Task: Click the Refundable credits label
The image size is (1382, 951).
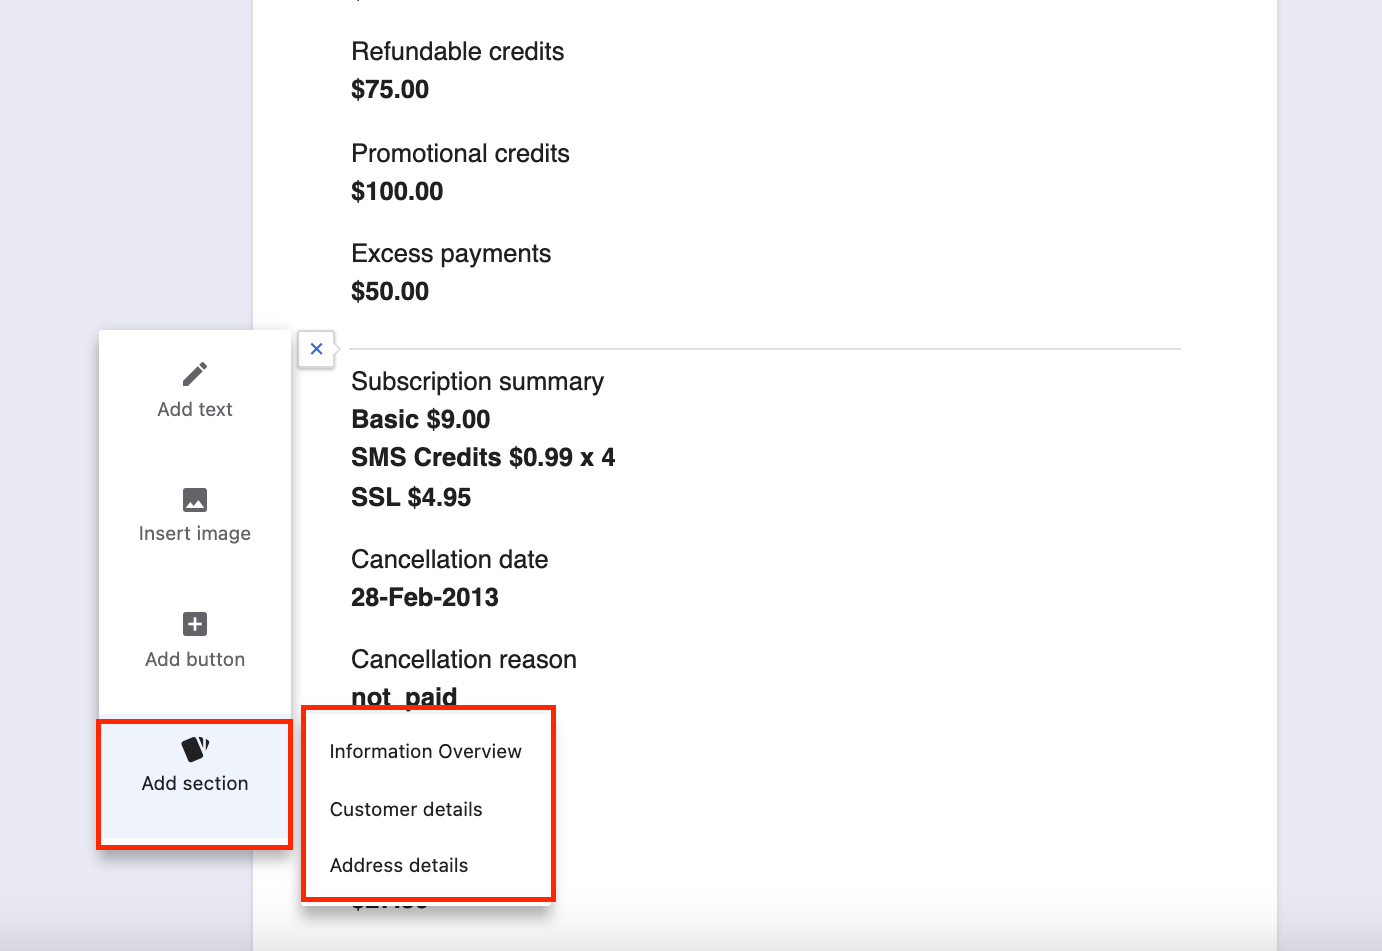Action: (x=457, y=52)
